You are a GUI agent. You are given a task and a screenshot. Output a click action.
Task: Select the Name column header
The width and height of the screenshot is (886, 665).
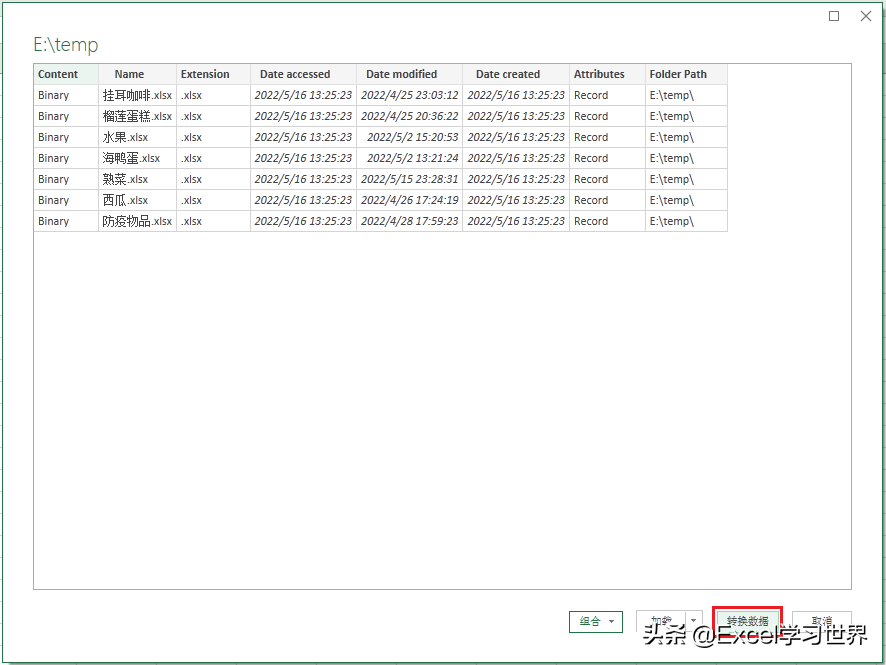(137, 74)
